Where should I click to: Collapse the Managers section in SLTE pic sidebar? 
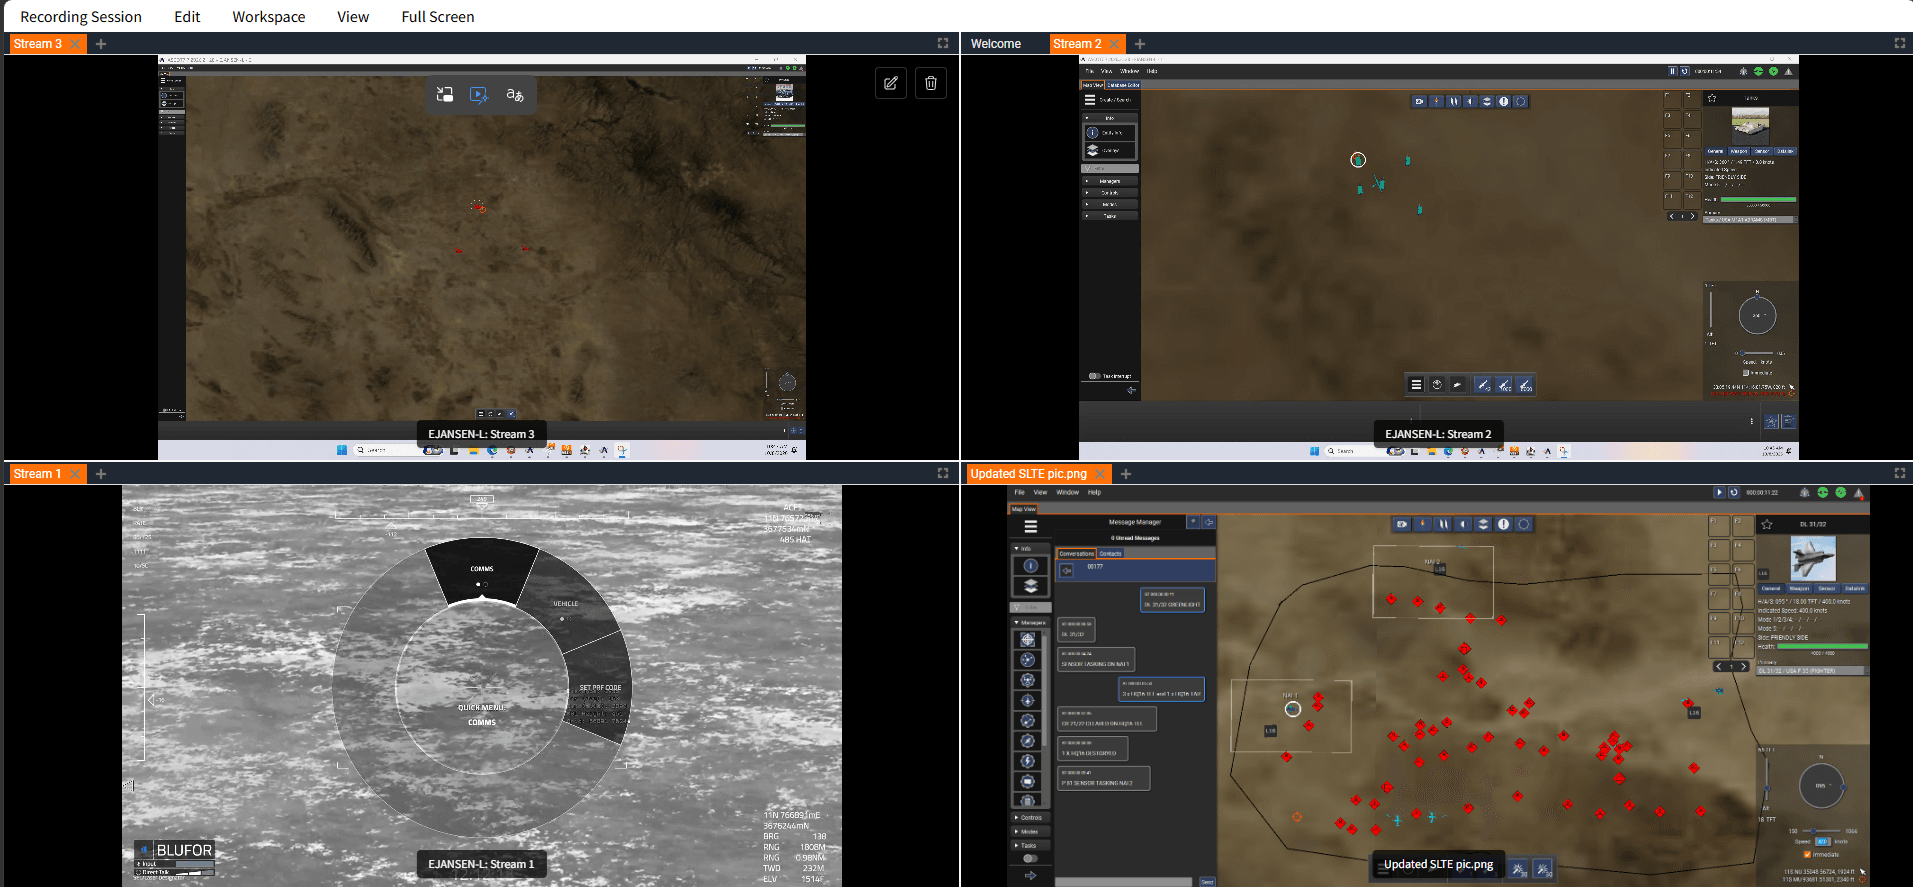click(1031, 622)
